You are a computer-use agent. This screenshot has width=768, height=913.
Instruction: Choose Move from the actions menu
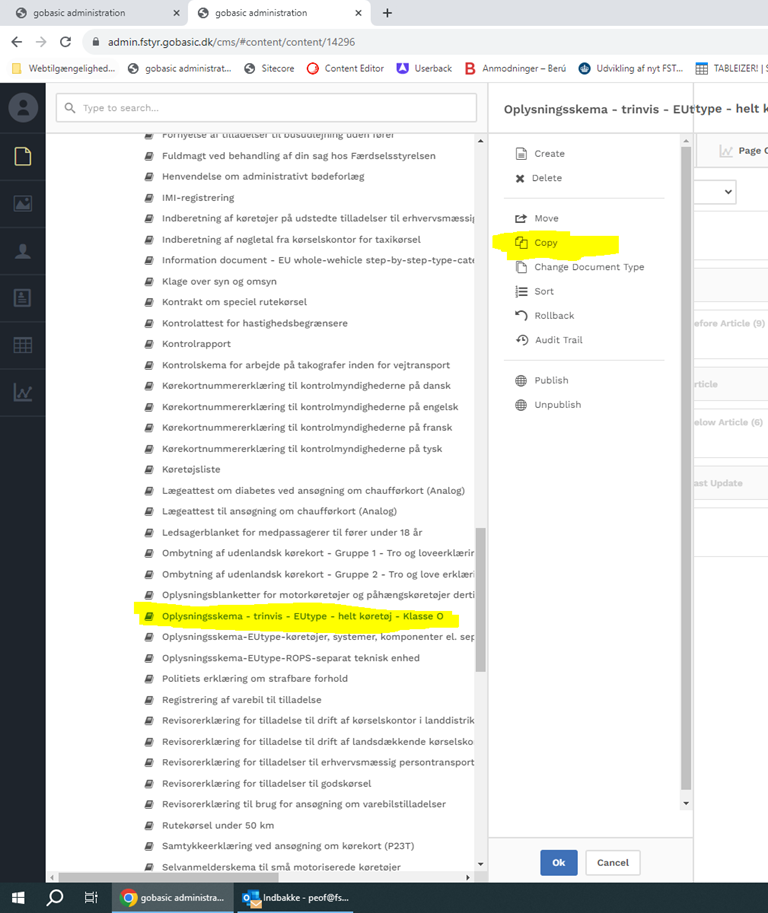(x=546, y=218)
